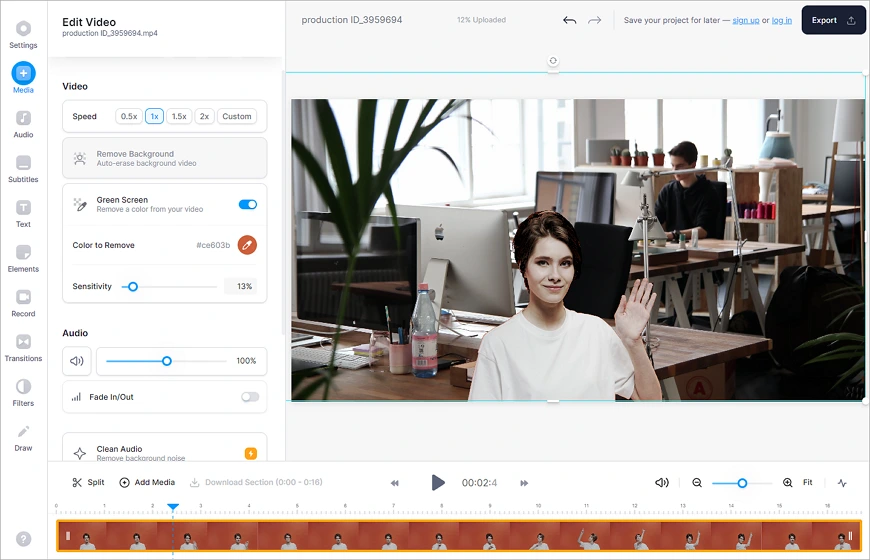The image size is (870, 560).
Task: Open the Draw sidebar panel
Action: (23, 438)
